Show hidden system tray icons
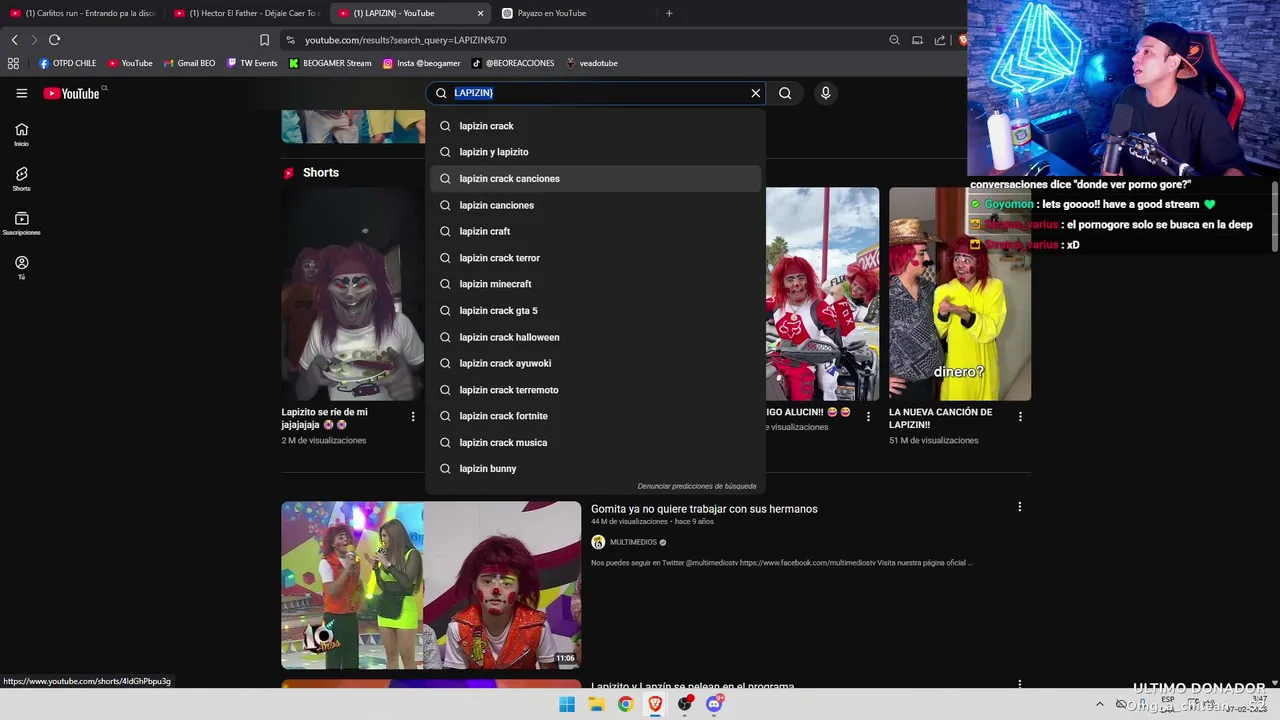 point(1099,704)
